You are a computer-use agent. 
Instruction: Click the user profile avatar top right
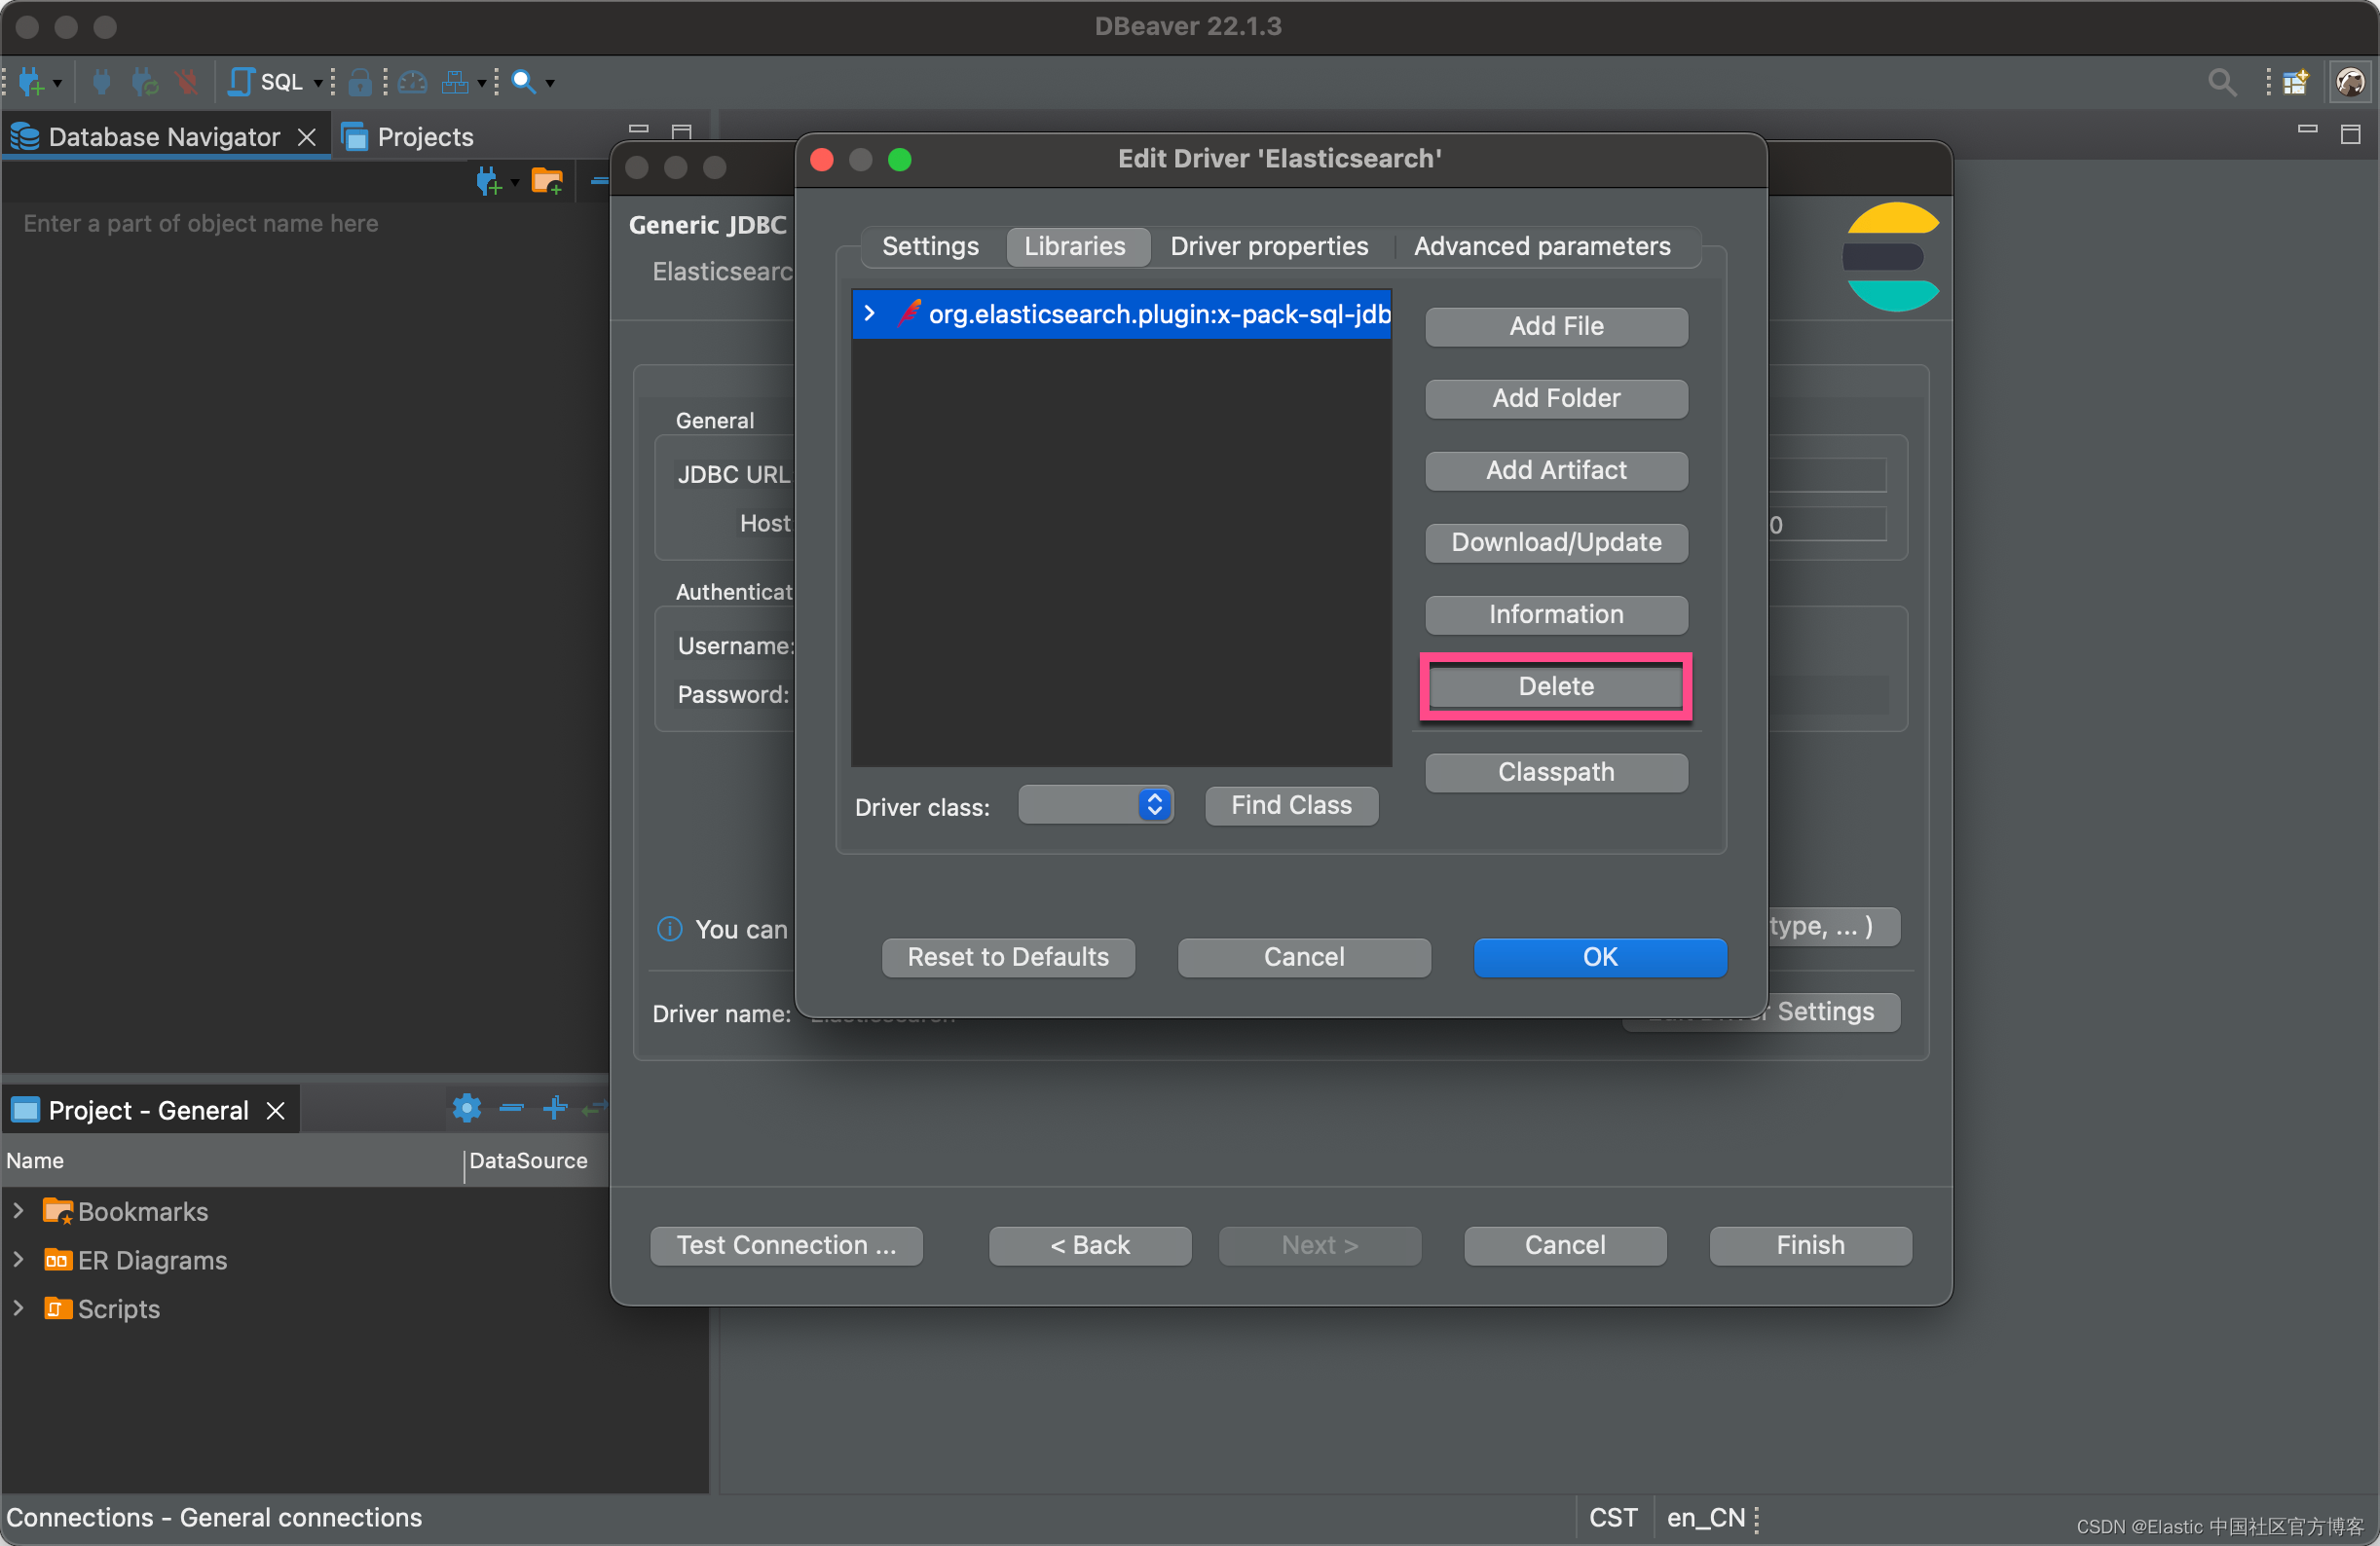coord(2350,82)
